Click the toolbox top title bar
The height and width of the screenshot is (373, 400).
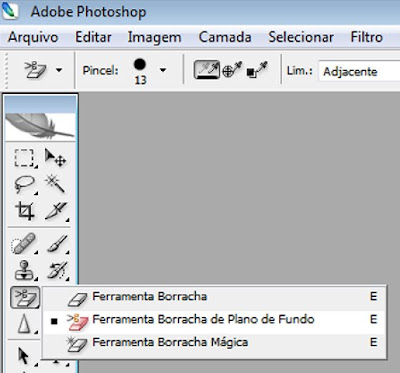(40, 104)
